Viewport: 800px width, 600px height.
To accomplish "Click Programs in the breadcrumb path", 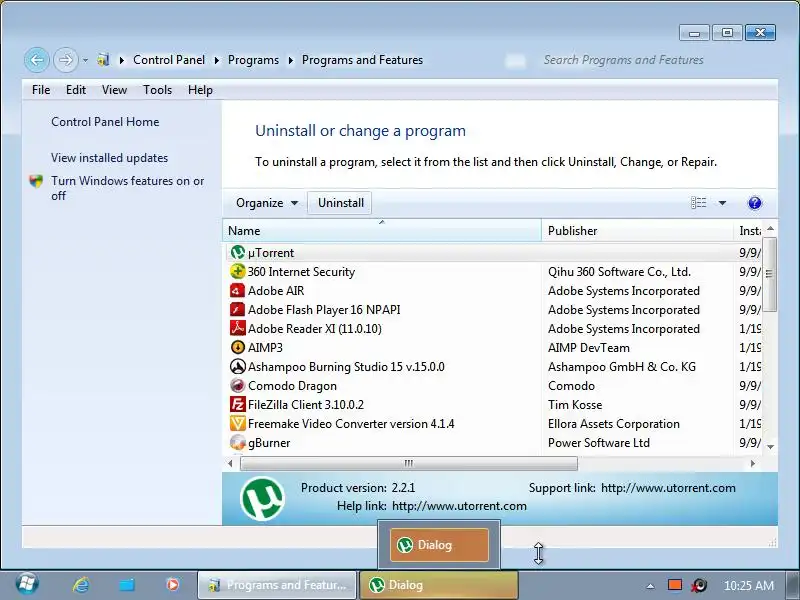I will pos(253,60).
